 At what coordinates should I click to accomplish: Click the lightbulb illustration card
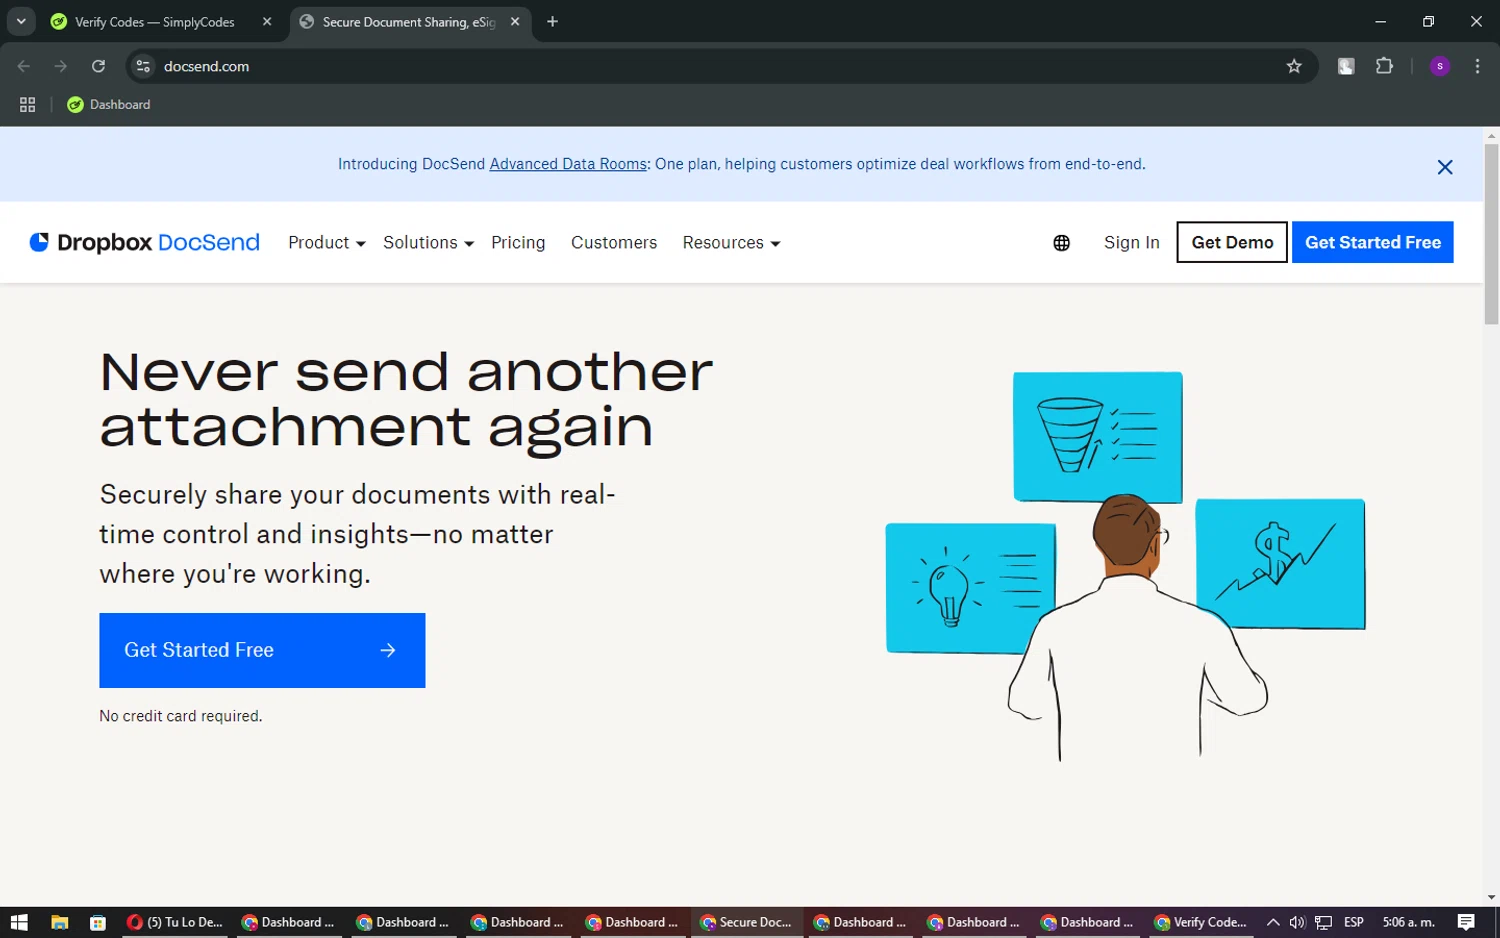(x=968, y=588)
